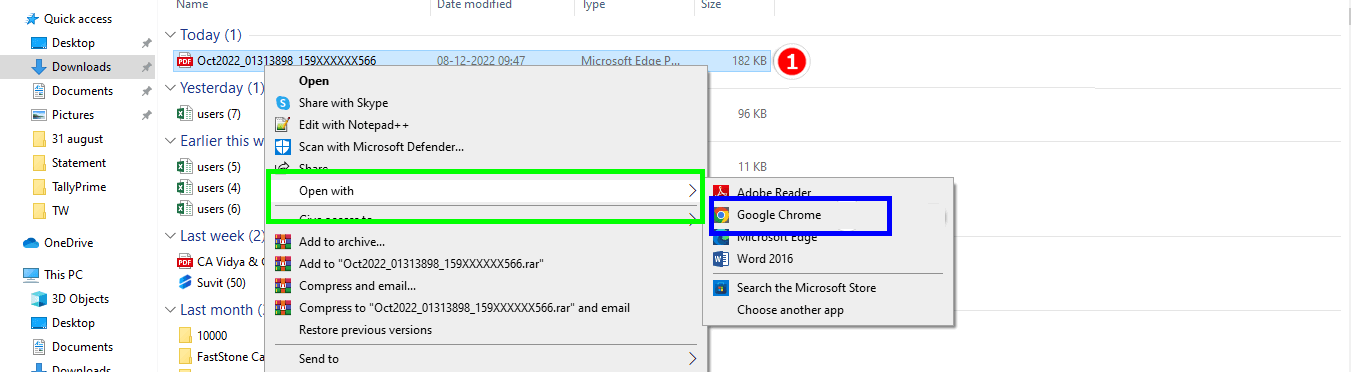1351x372 pixels.
Task: Select Open in the context menu
Action: coord(313,81)
